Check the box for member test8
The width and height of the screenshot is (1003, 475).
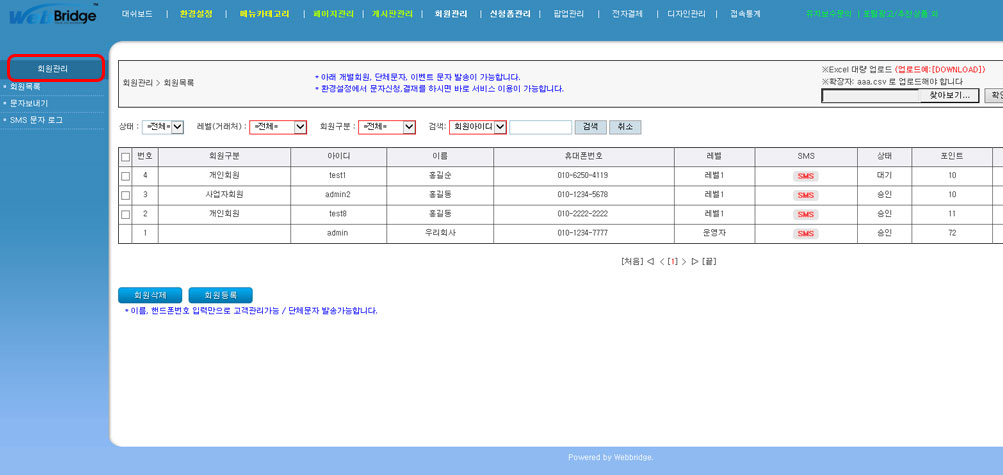click(125, 214)
